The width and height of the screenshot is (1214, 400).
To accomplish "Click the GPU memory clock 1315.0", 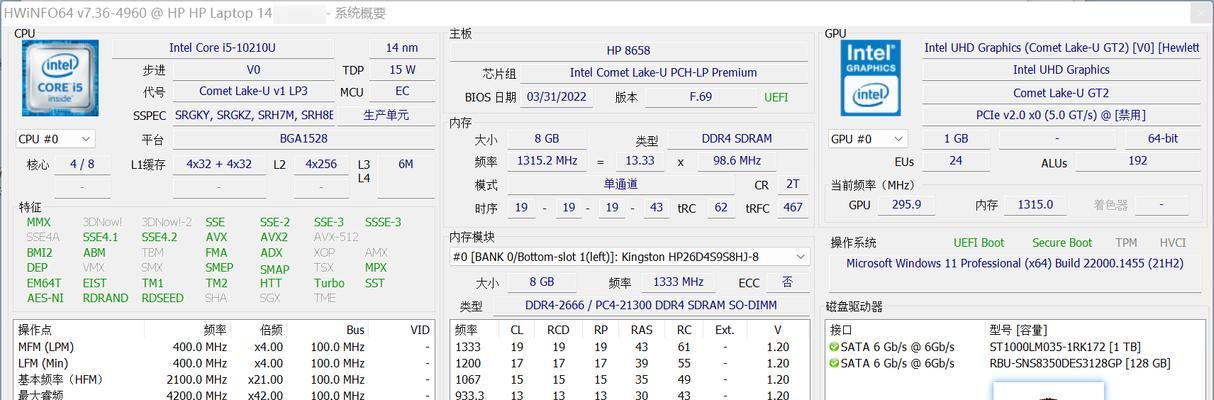I will (1035, 204).
